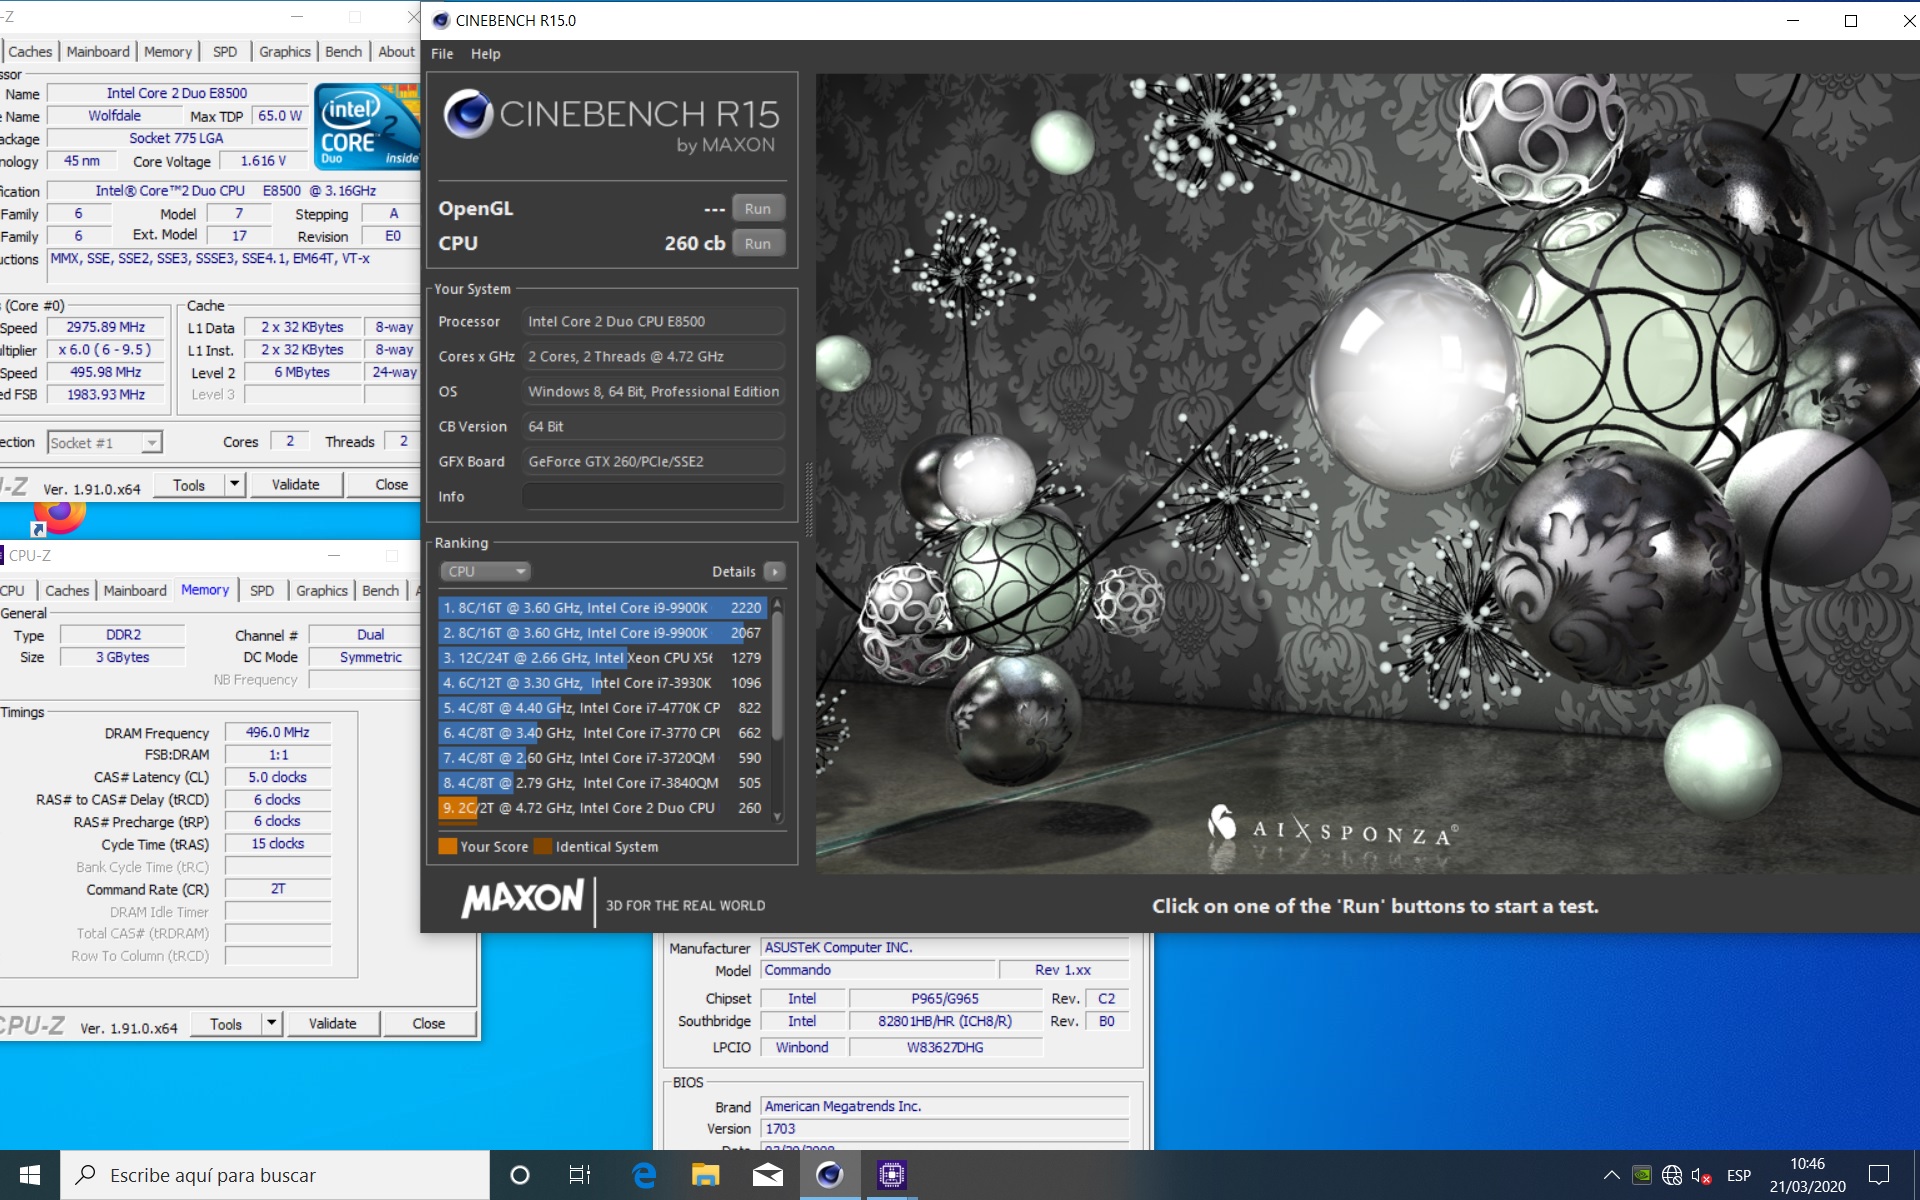
Task: Select ranking entry 5 Core i7-4770K 822
Action: (603, 708)
